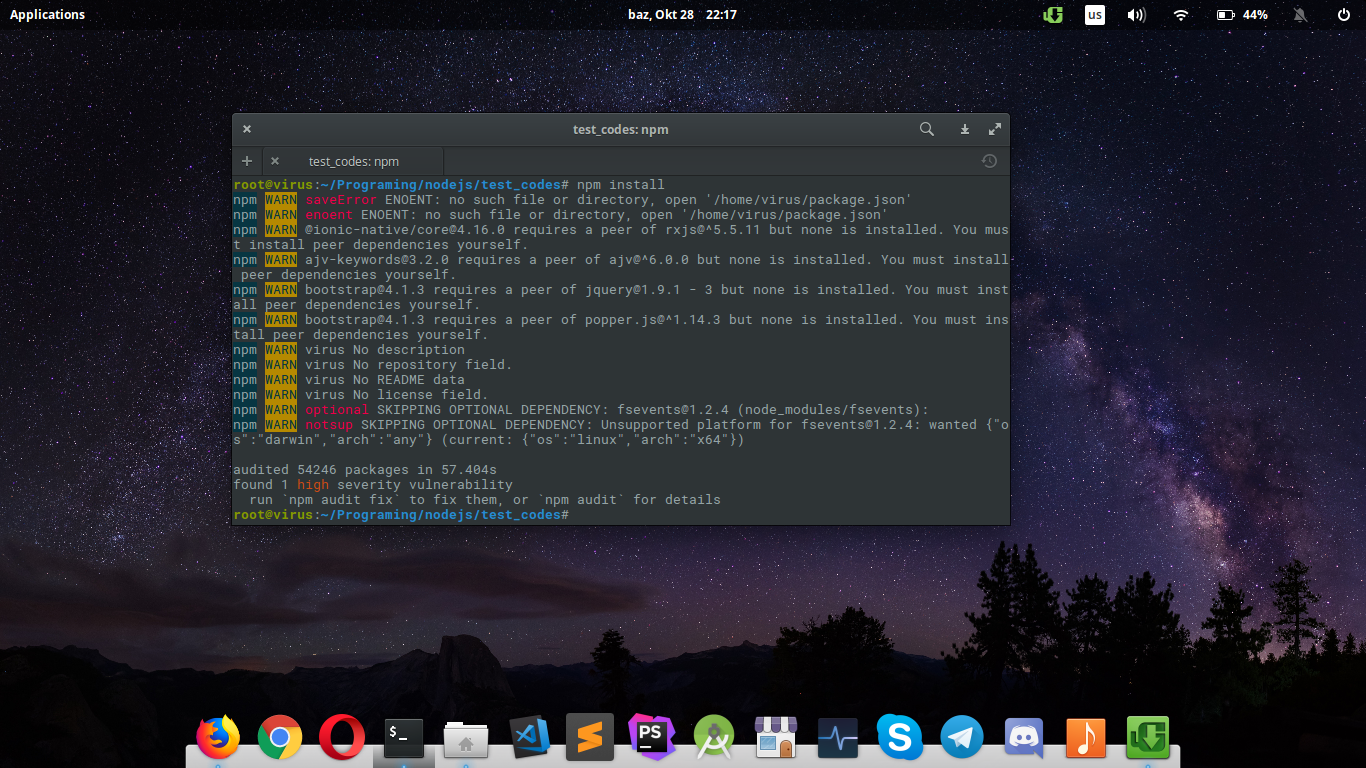Viewport: 1366px width, 768px height.
Task: Launch Google Chrome from the dock
Action: (x=280, y=738)
